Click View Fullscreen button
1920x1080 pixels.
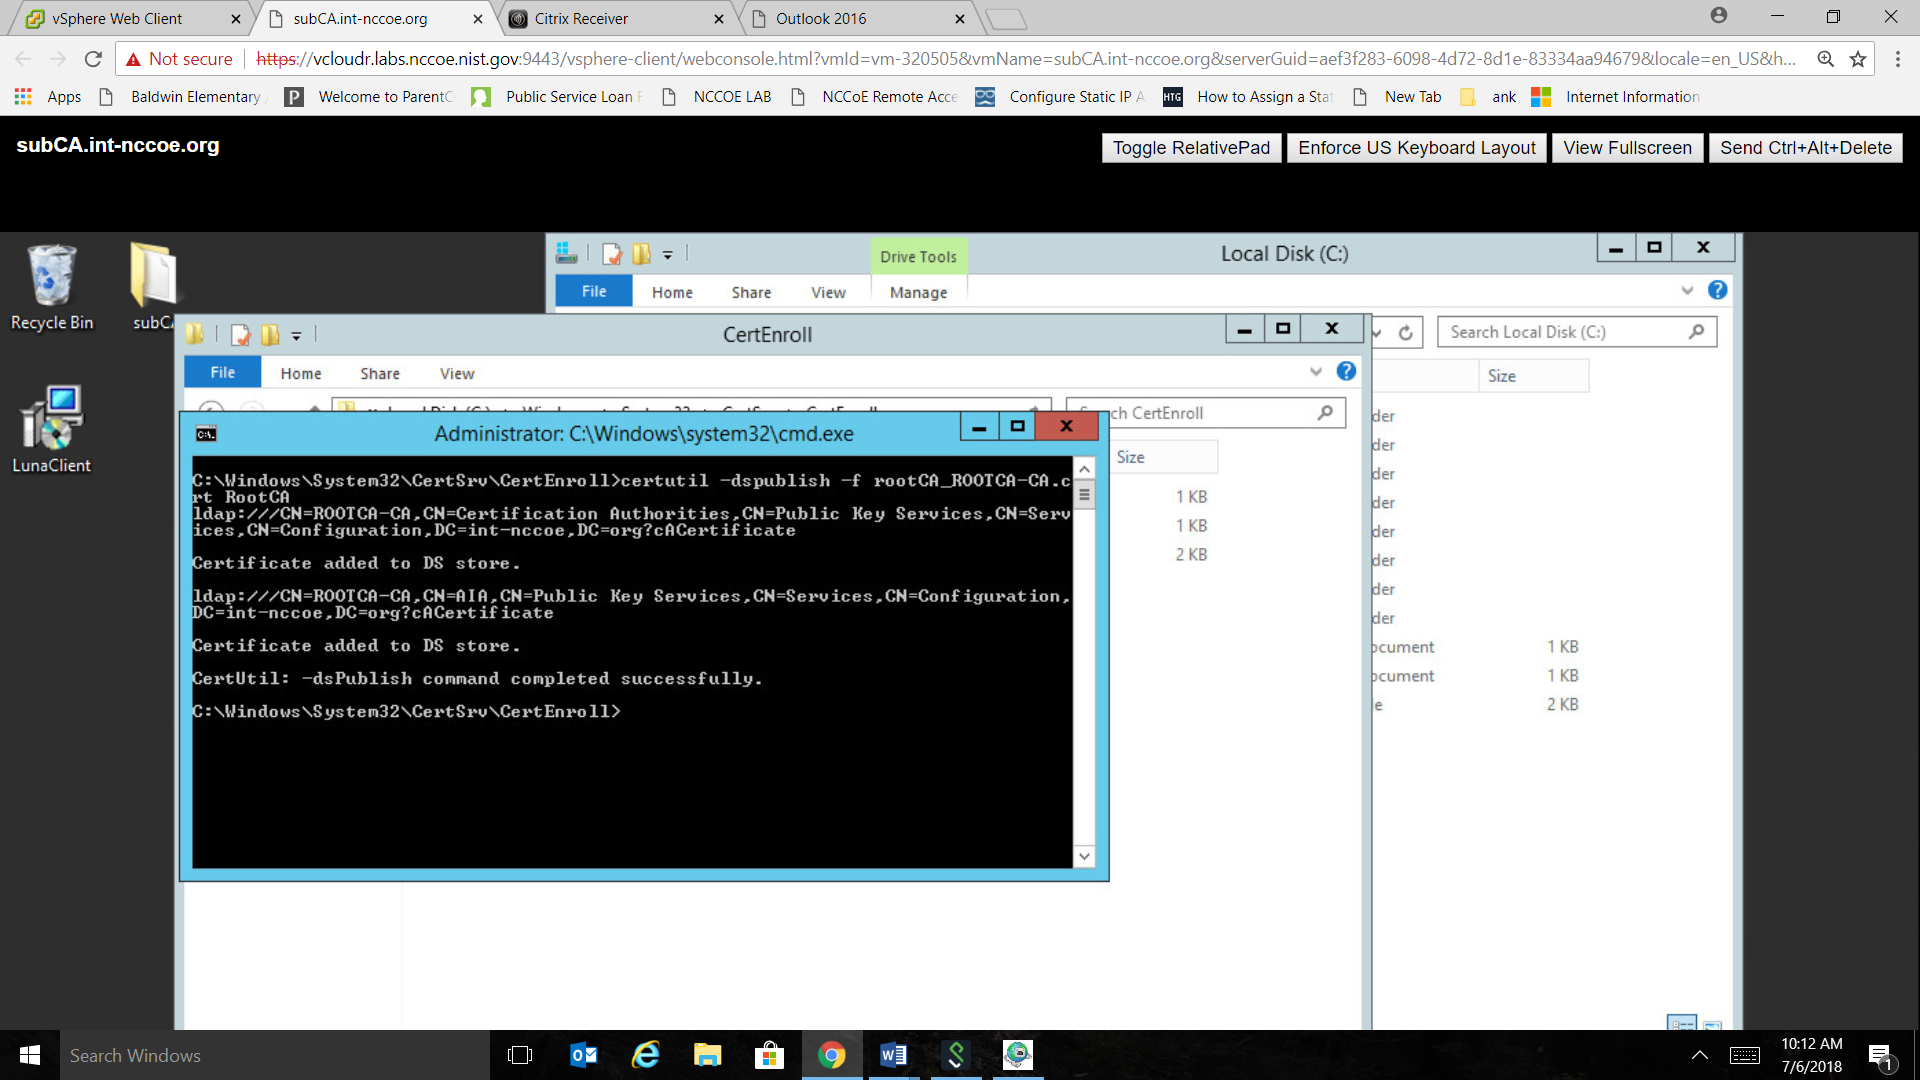pyautogui.click(x=1627, y=148)
